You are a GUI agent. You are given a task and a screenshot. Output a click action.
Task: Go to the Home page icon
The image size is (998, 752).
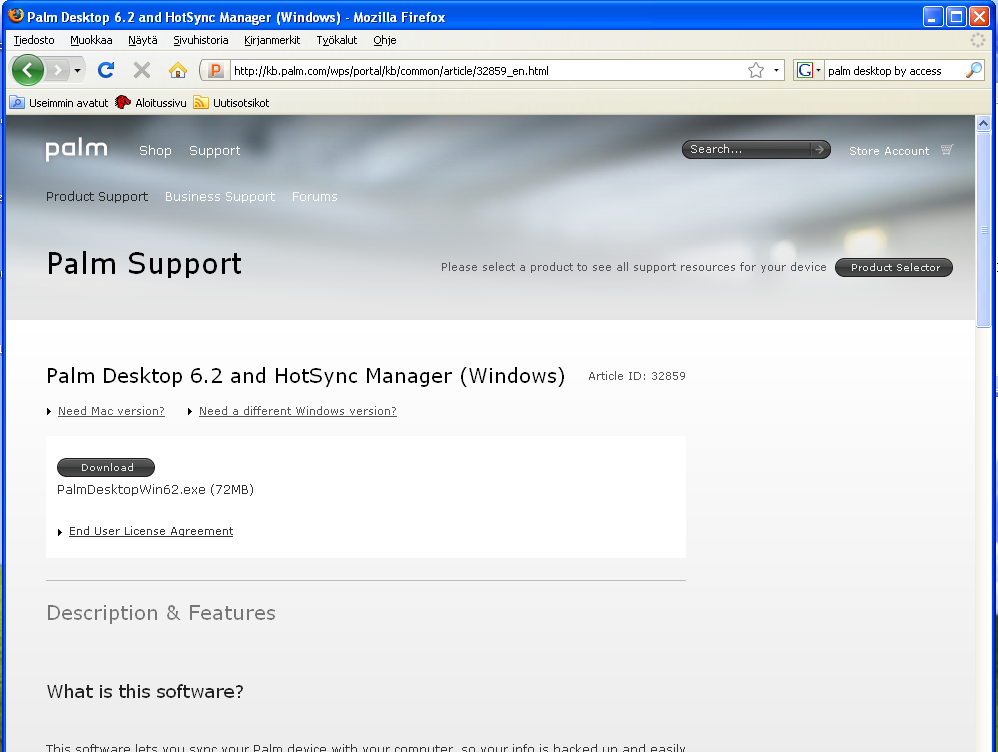pyautogui.click(x=178, y=70)
